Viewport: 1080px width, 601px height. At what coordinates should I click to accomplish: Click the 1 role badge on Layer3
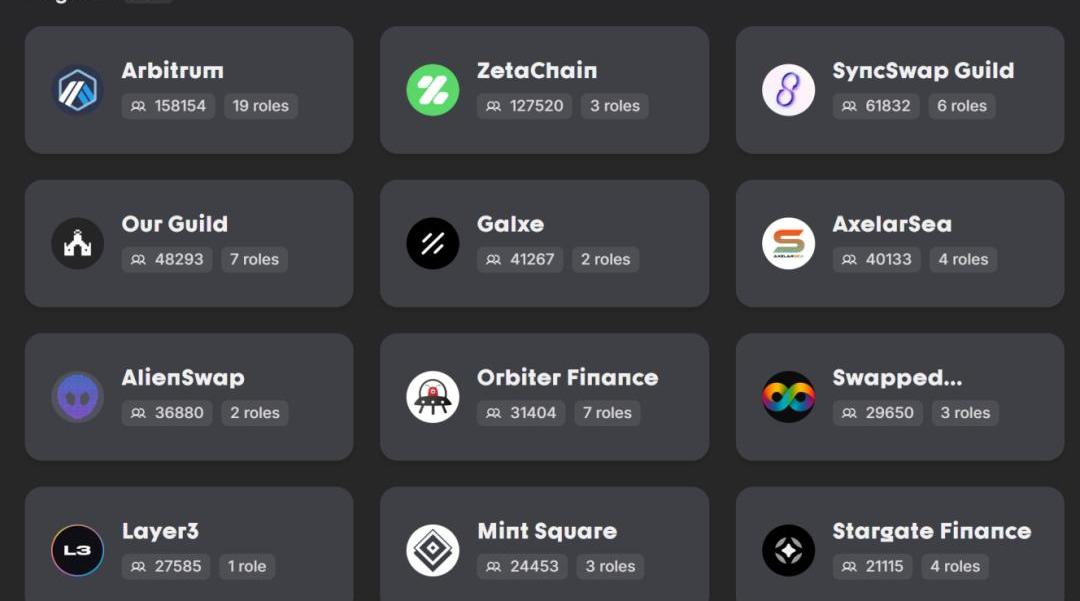247,567
